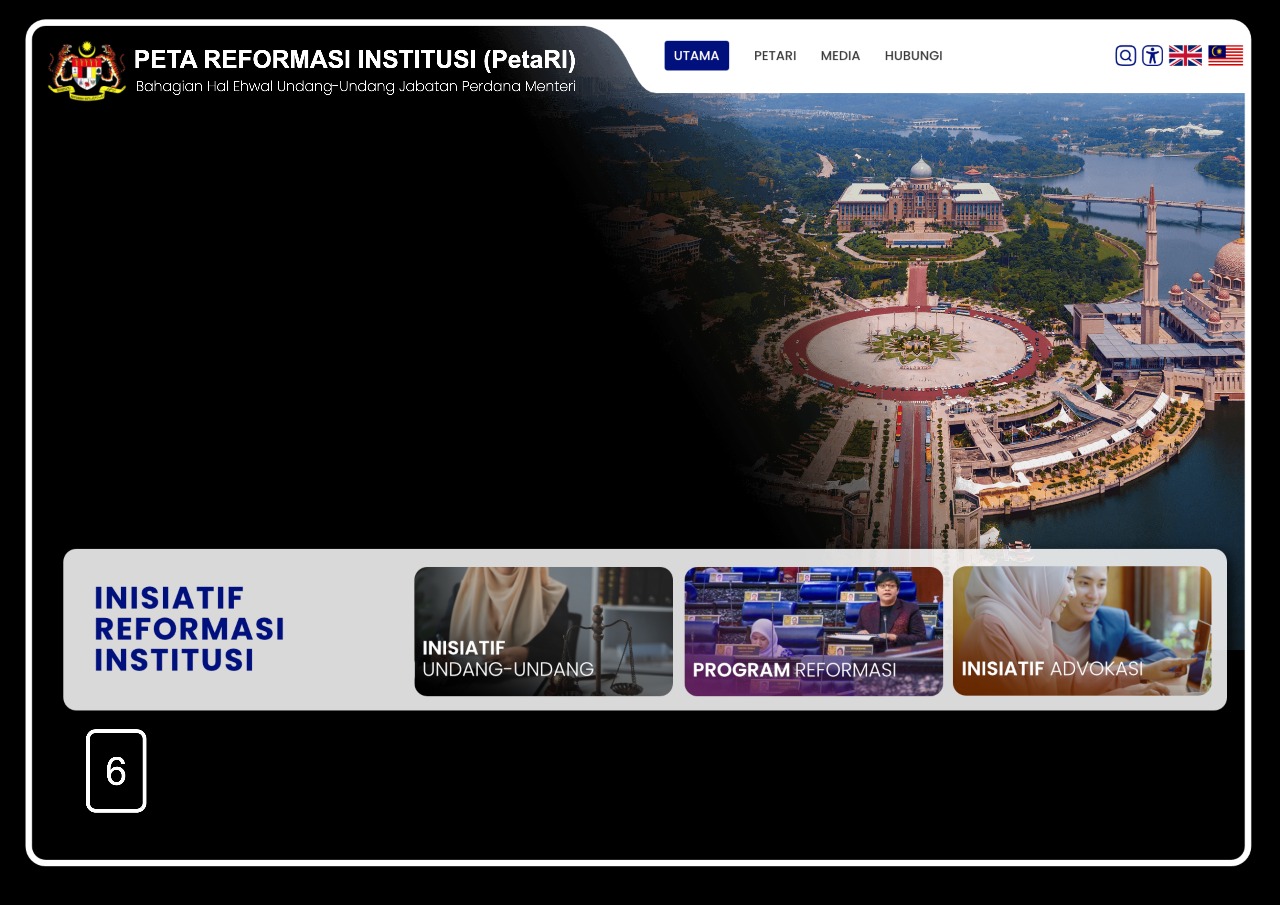Viewport: 1280px width, 905px height.
Task: Click the PETA REFORMASI INSTITUSI (PetaRI) title
Action: [355, 60]
